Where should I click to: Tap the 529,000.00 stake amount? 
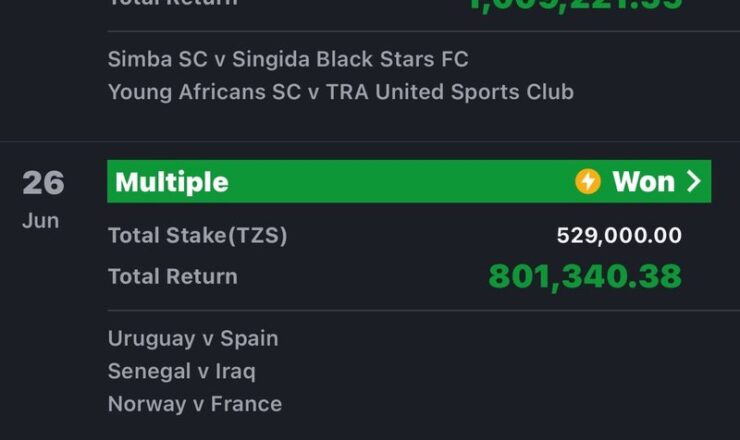click(619, 236)
